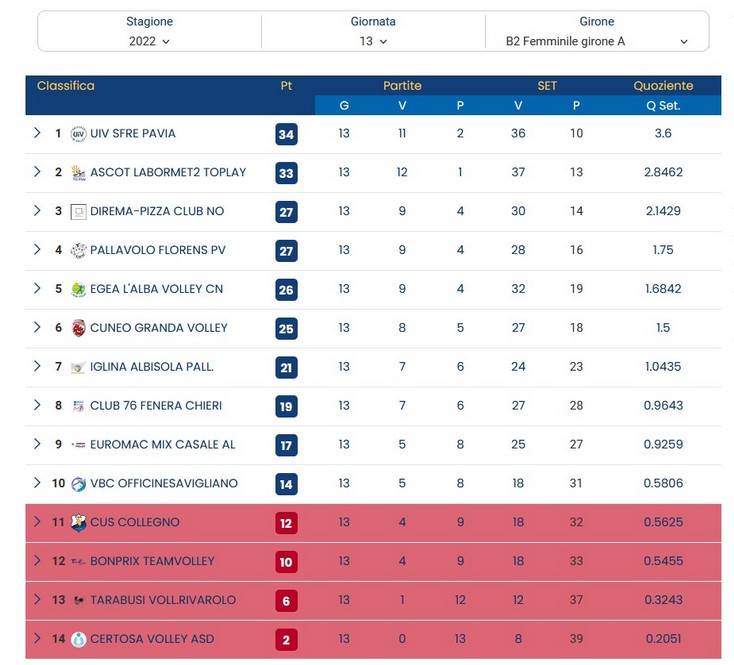Image resolution: width=734 pixels, height=665 pixels.
Task: Click the 0.2051 set quotient value
Action: tap(663, 639)
